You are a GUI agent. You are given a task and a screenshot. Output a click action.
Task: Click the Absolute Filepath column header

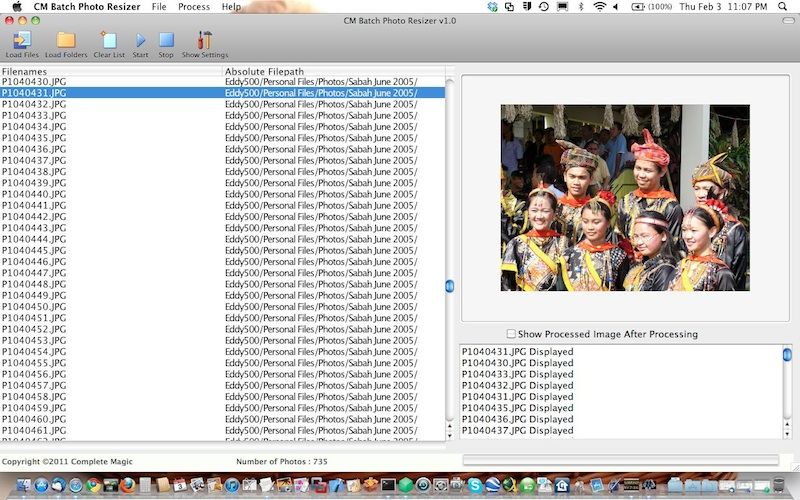pos(334,71)
